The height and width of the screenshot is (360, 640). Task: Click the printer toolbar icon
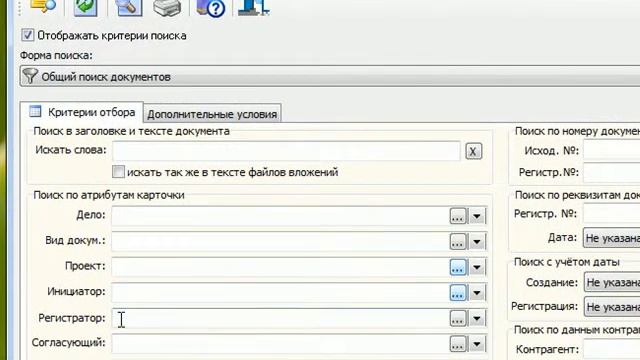167,7
